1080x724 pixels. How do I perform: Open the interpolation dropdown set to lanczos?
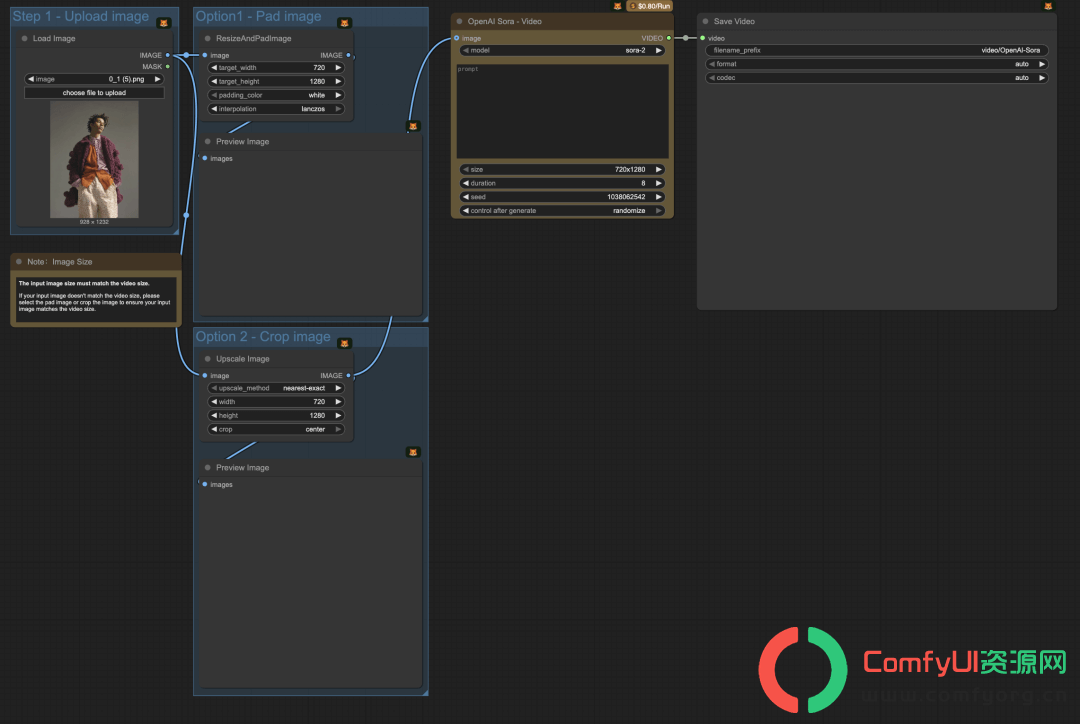(276, 109)
